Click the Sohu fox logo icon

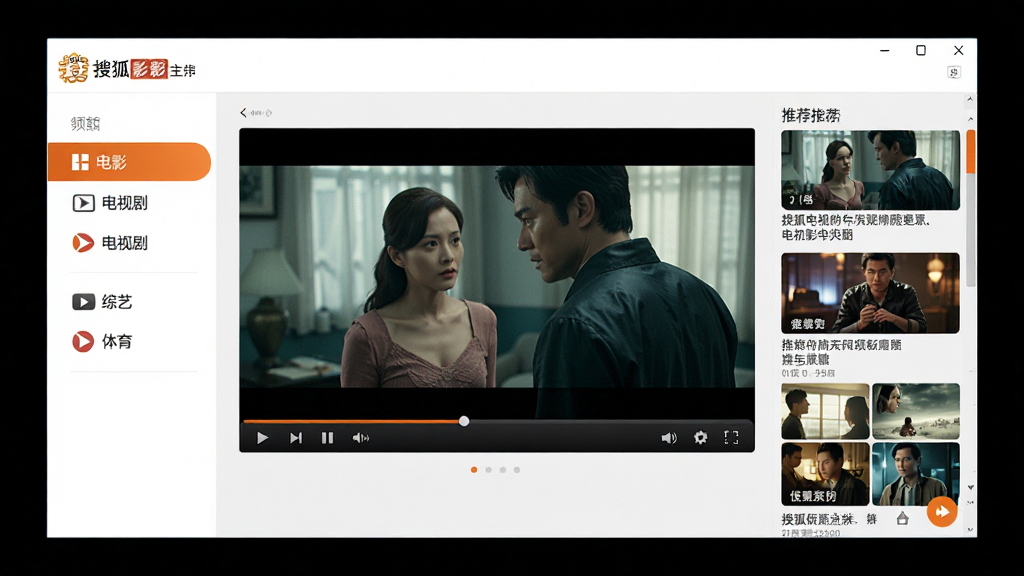tap(73, 68)
